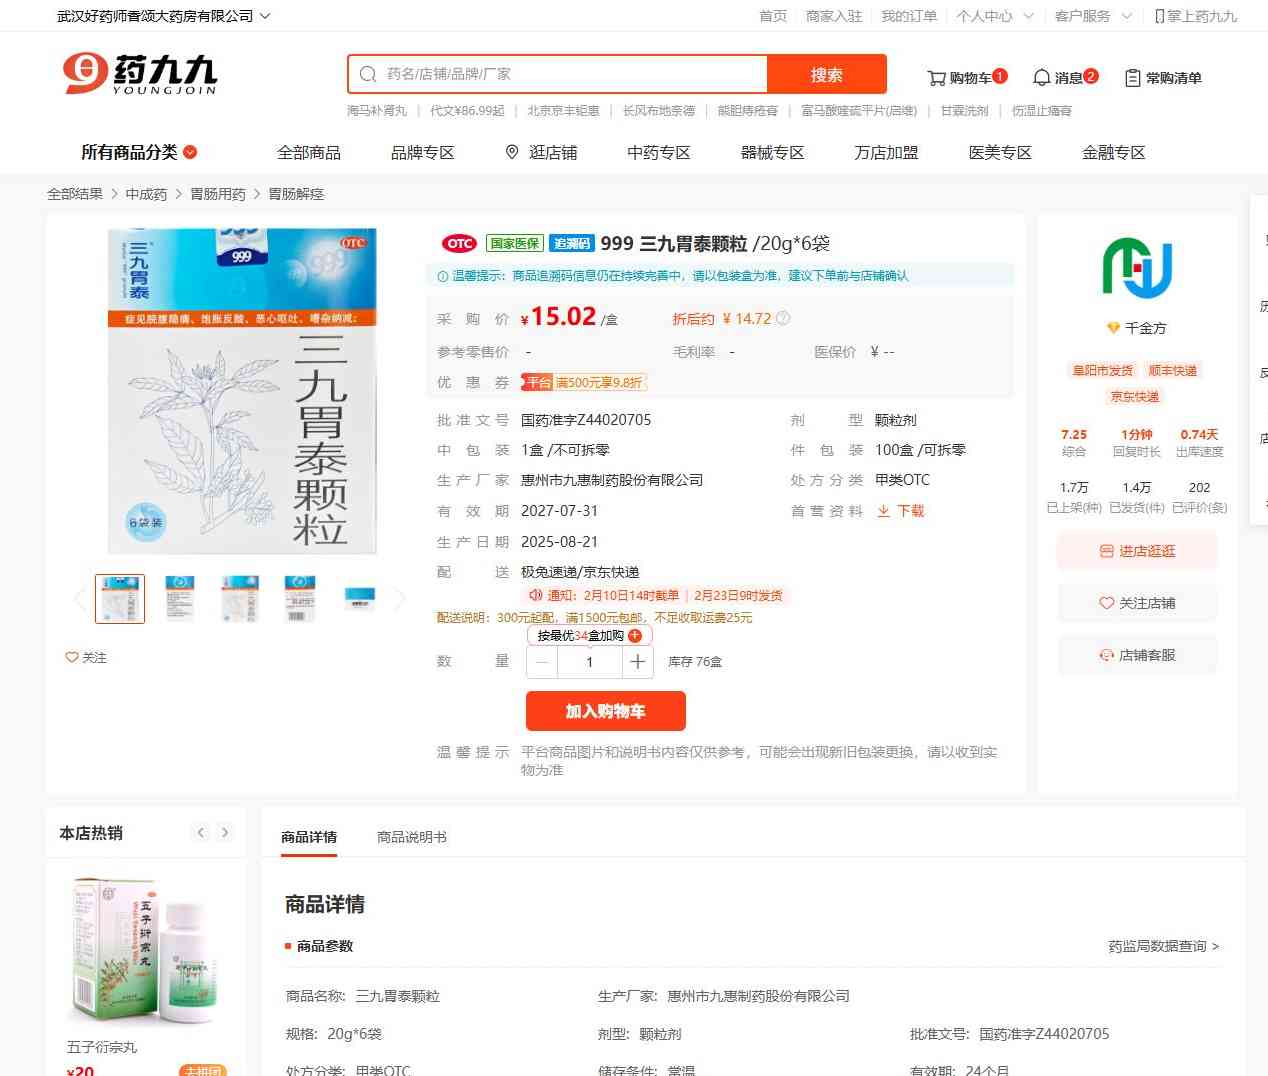
Task: Toggle the heart to follow this product
Action: [x=72, y=657]
